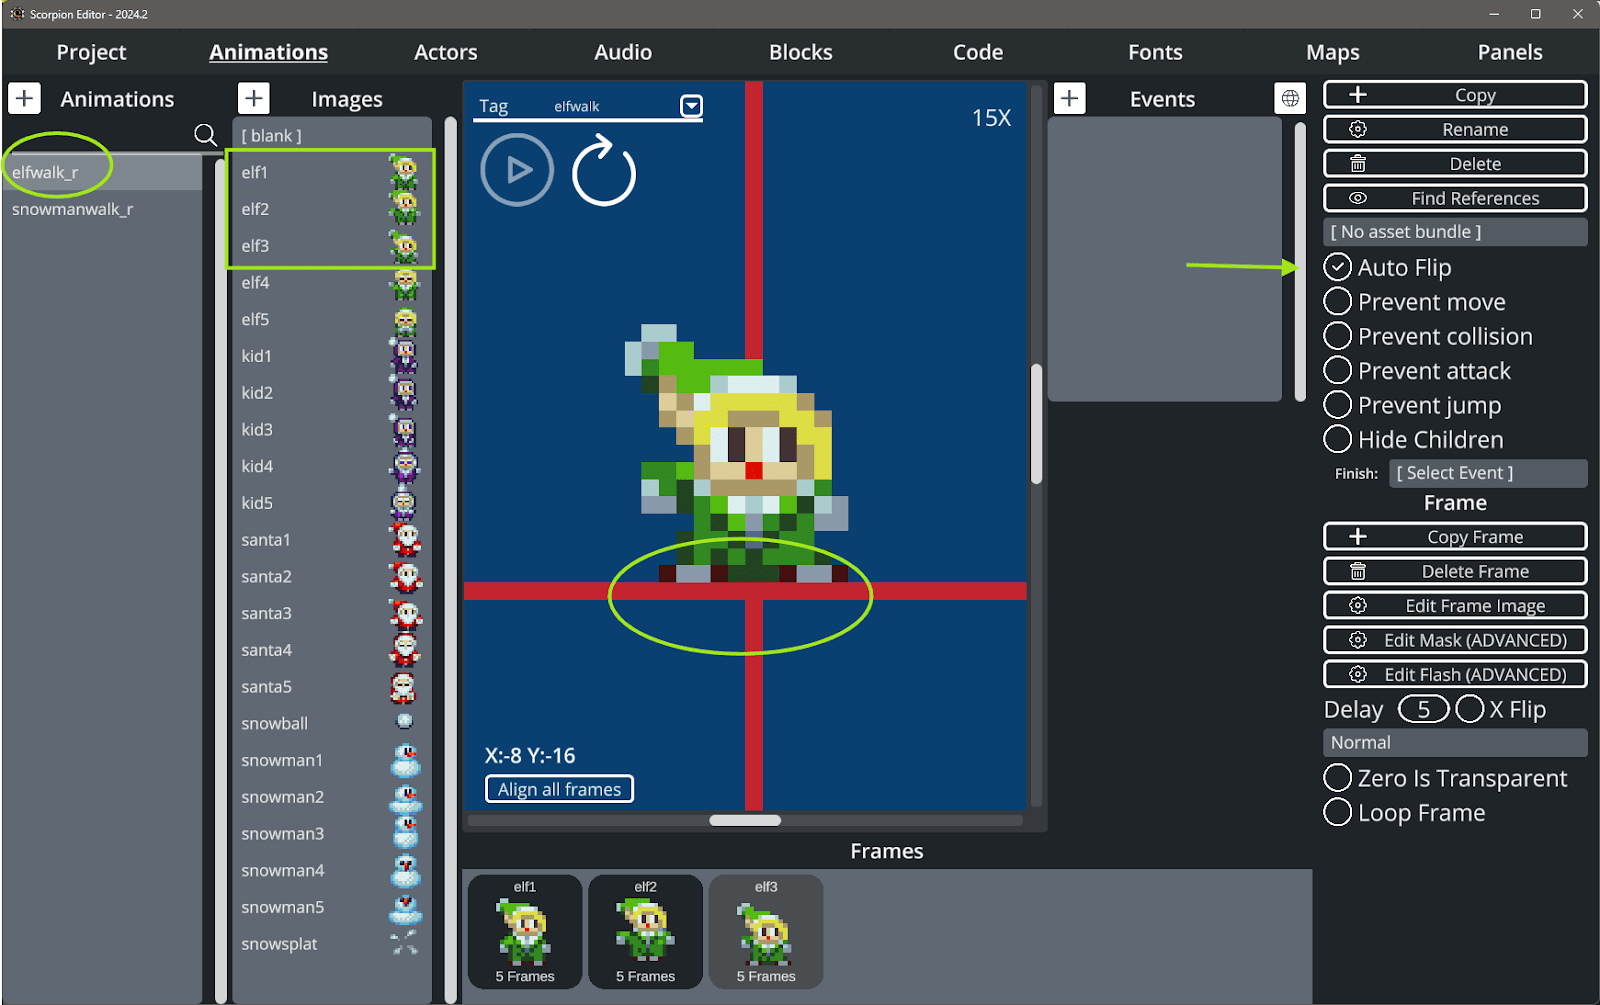Click the snowman5 sprite icon in Images
The height and width of the screenshot is (1005, 1600).
coord(404,907)
